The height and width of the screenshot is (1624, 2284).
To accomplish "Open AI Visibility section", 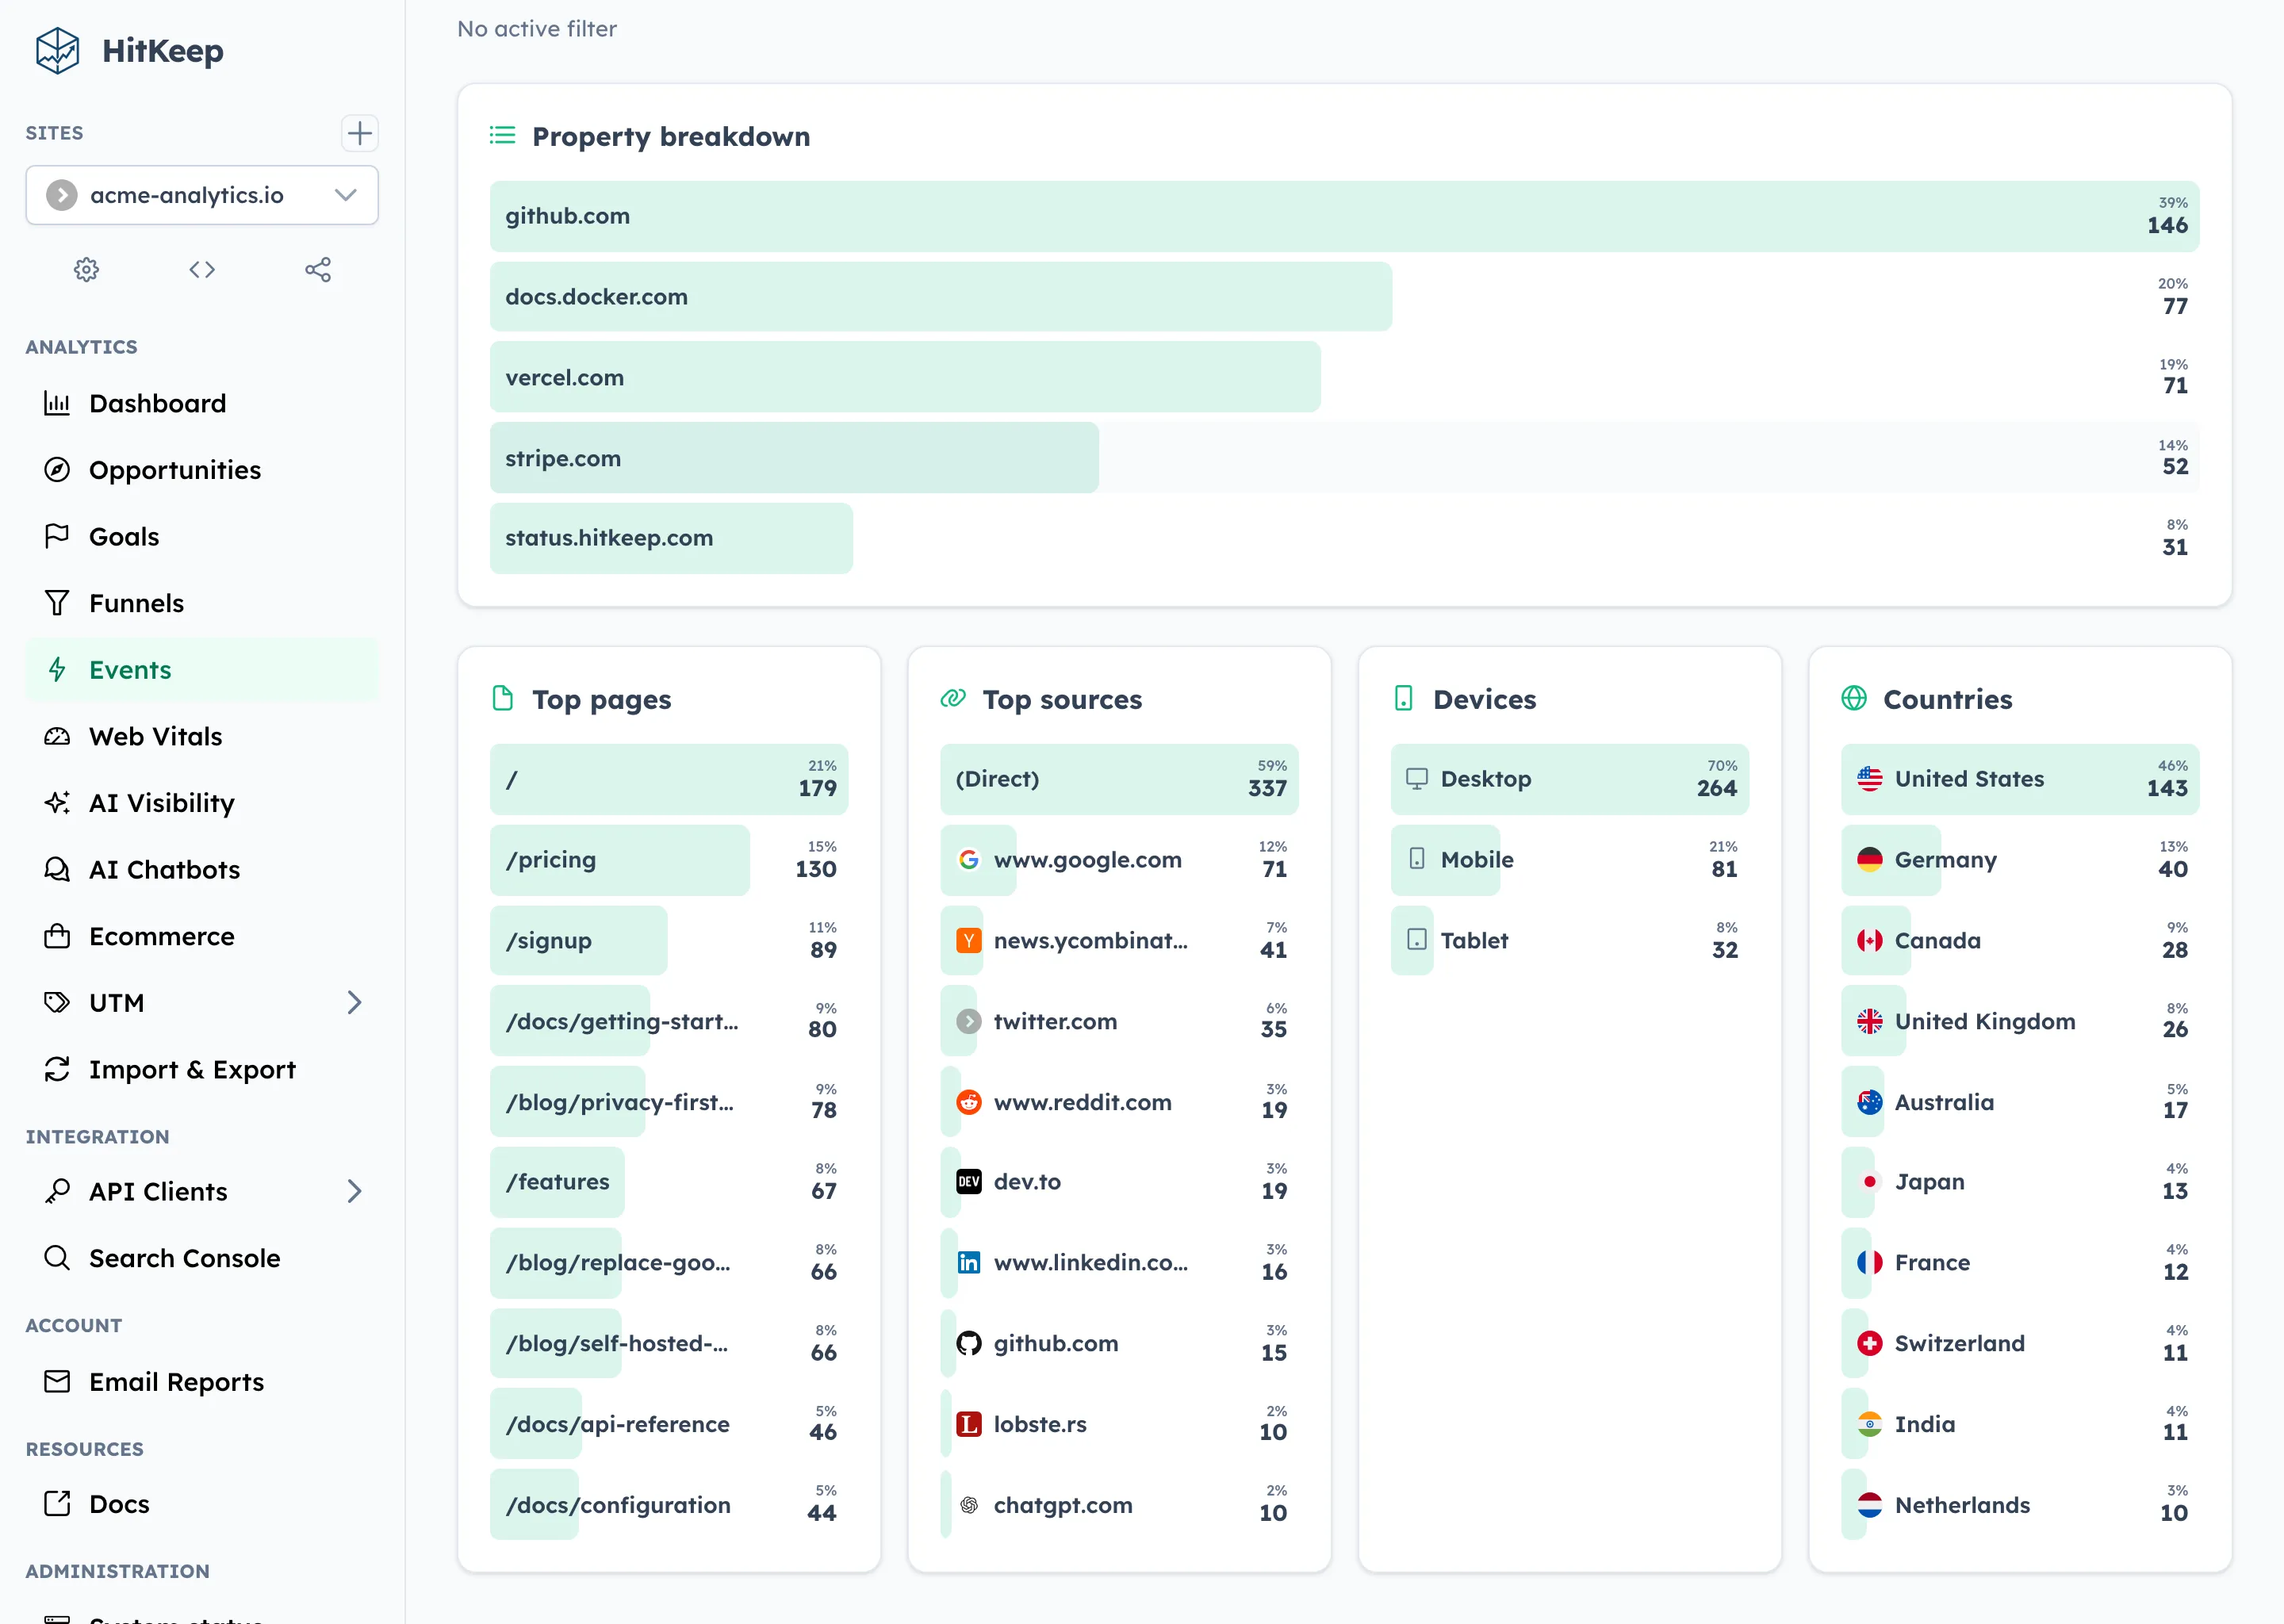I will pyautogui.click(x=202, y=803).
